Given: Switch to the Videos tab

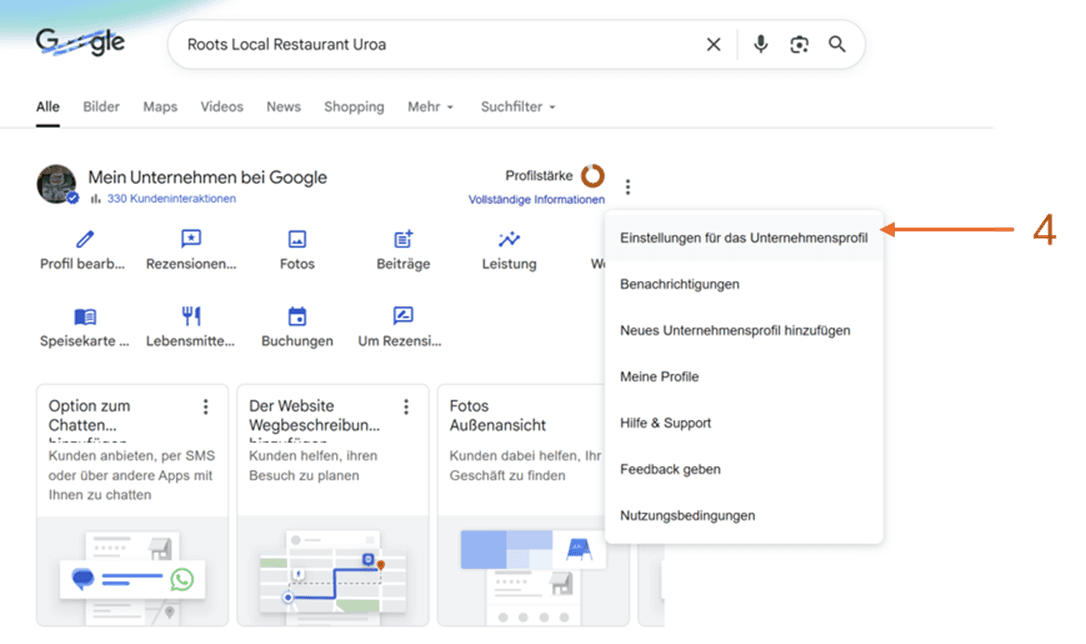Looking at the screenshot, I should 222,107.
